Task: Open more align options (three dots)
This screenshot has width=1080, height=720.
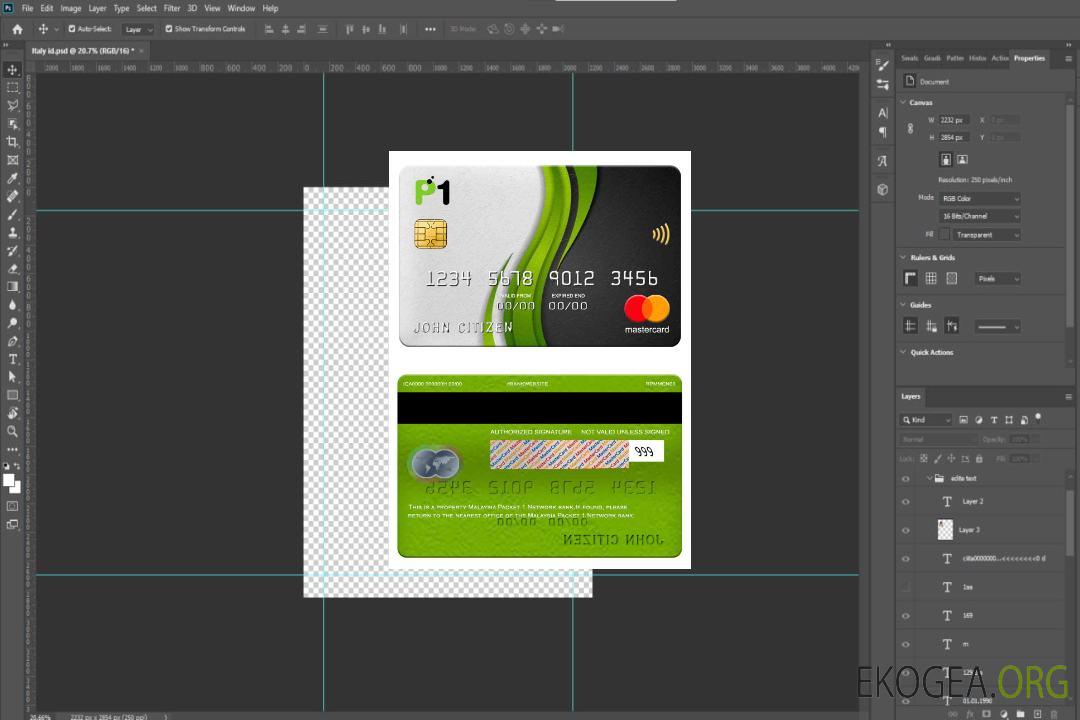Action: (x=430, y=29)
